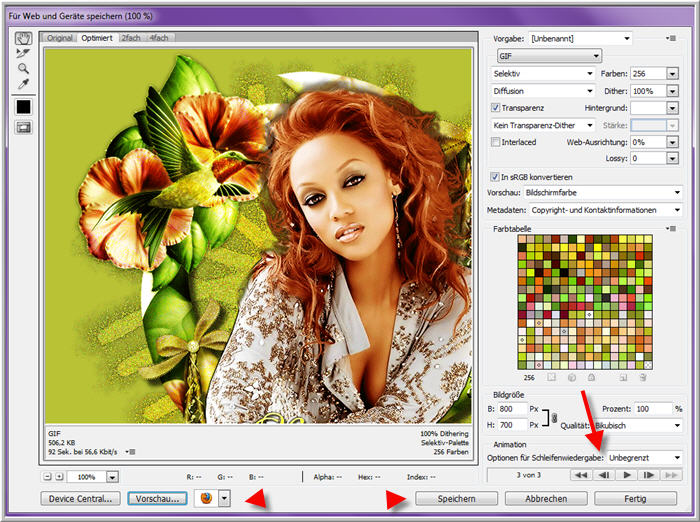The height and width of the screenshot is (522, 700).
Task: Click the lock color icon in Farbtabelle
Action: (x=591, y=377)
